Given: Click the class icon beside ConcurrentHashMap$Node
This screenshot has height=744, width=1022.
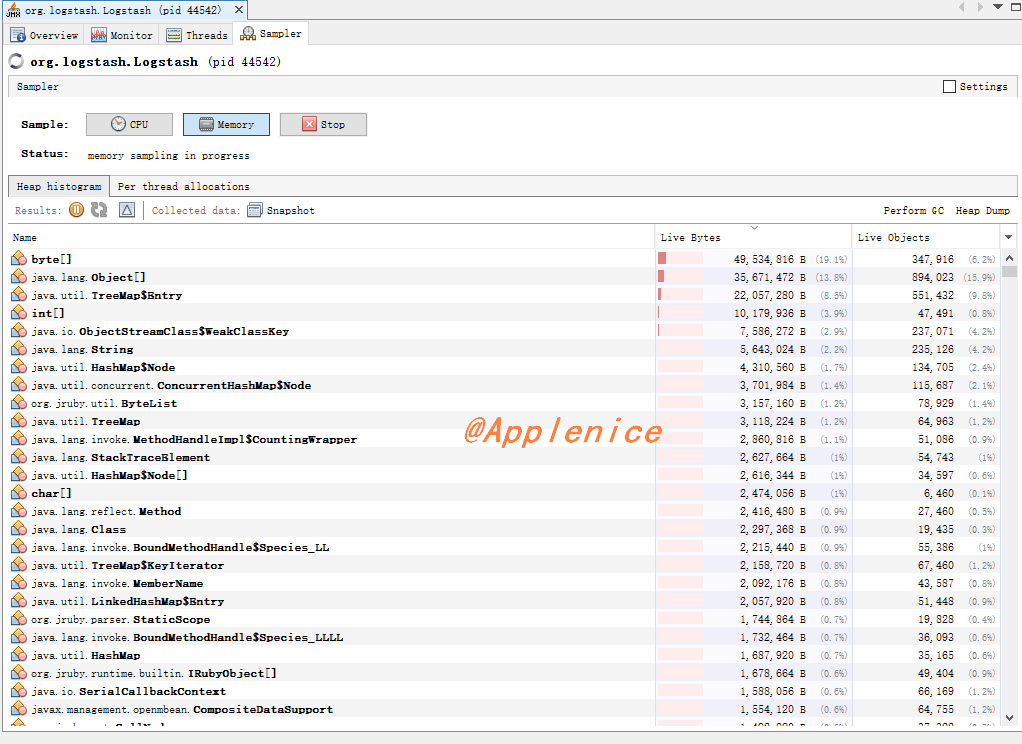Looking at the screenshot, I should [x=19, y=385].
